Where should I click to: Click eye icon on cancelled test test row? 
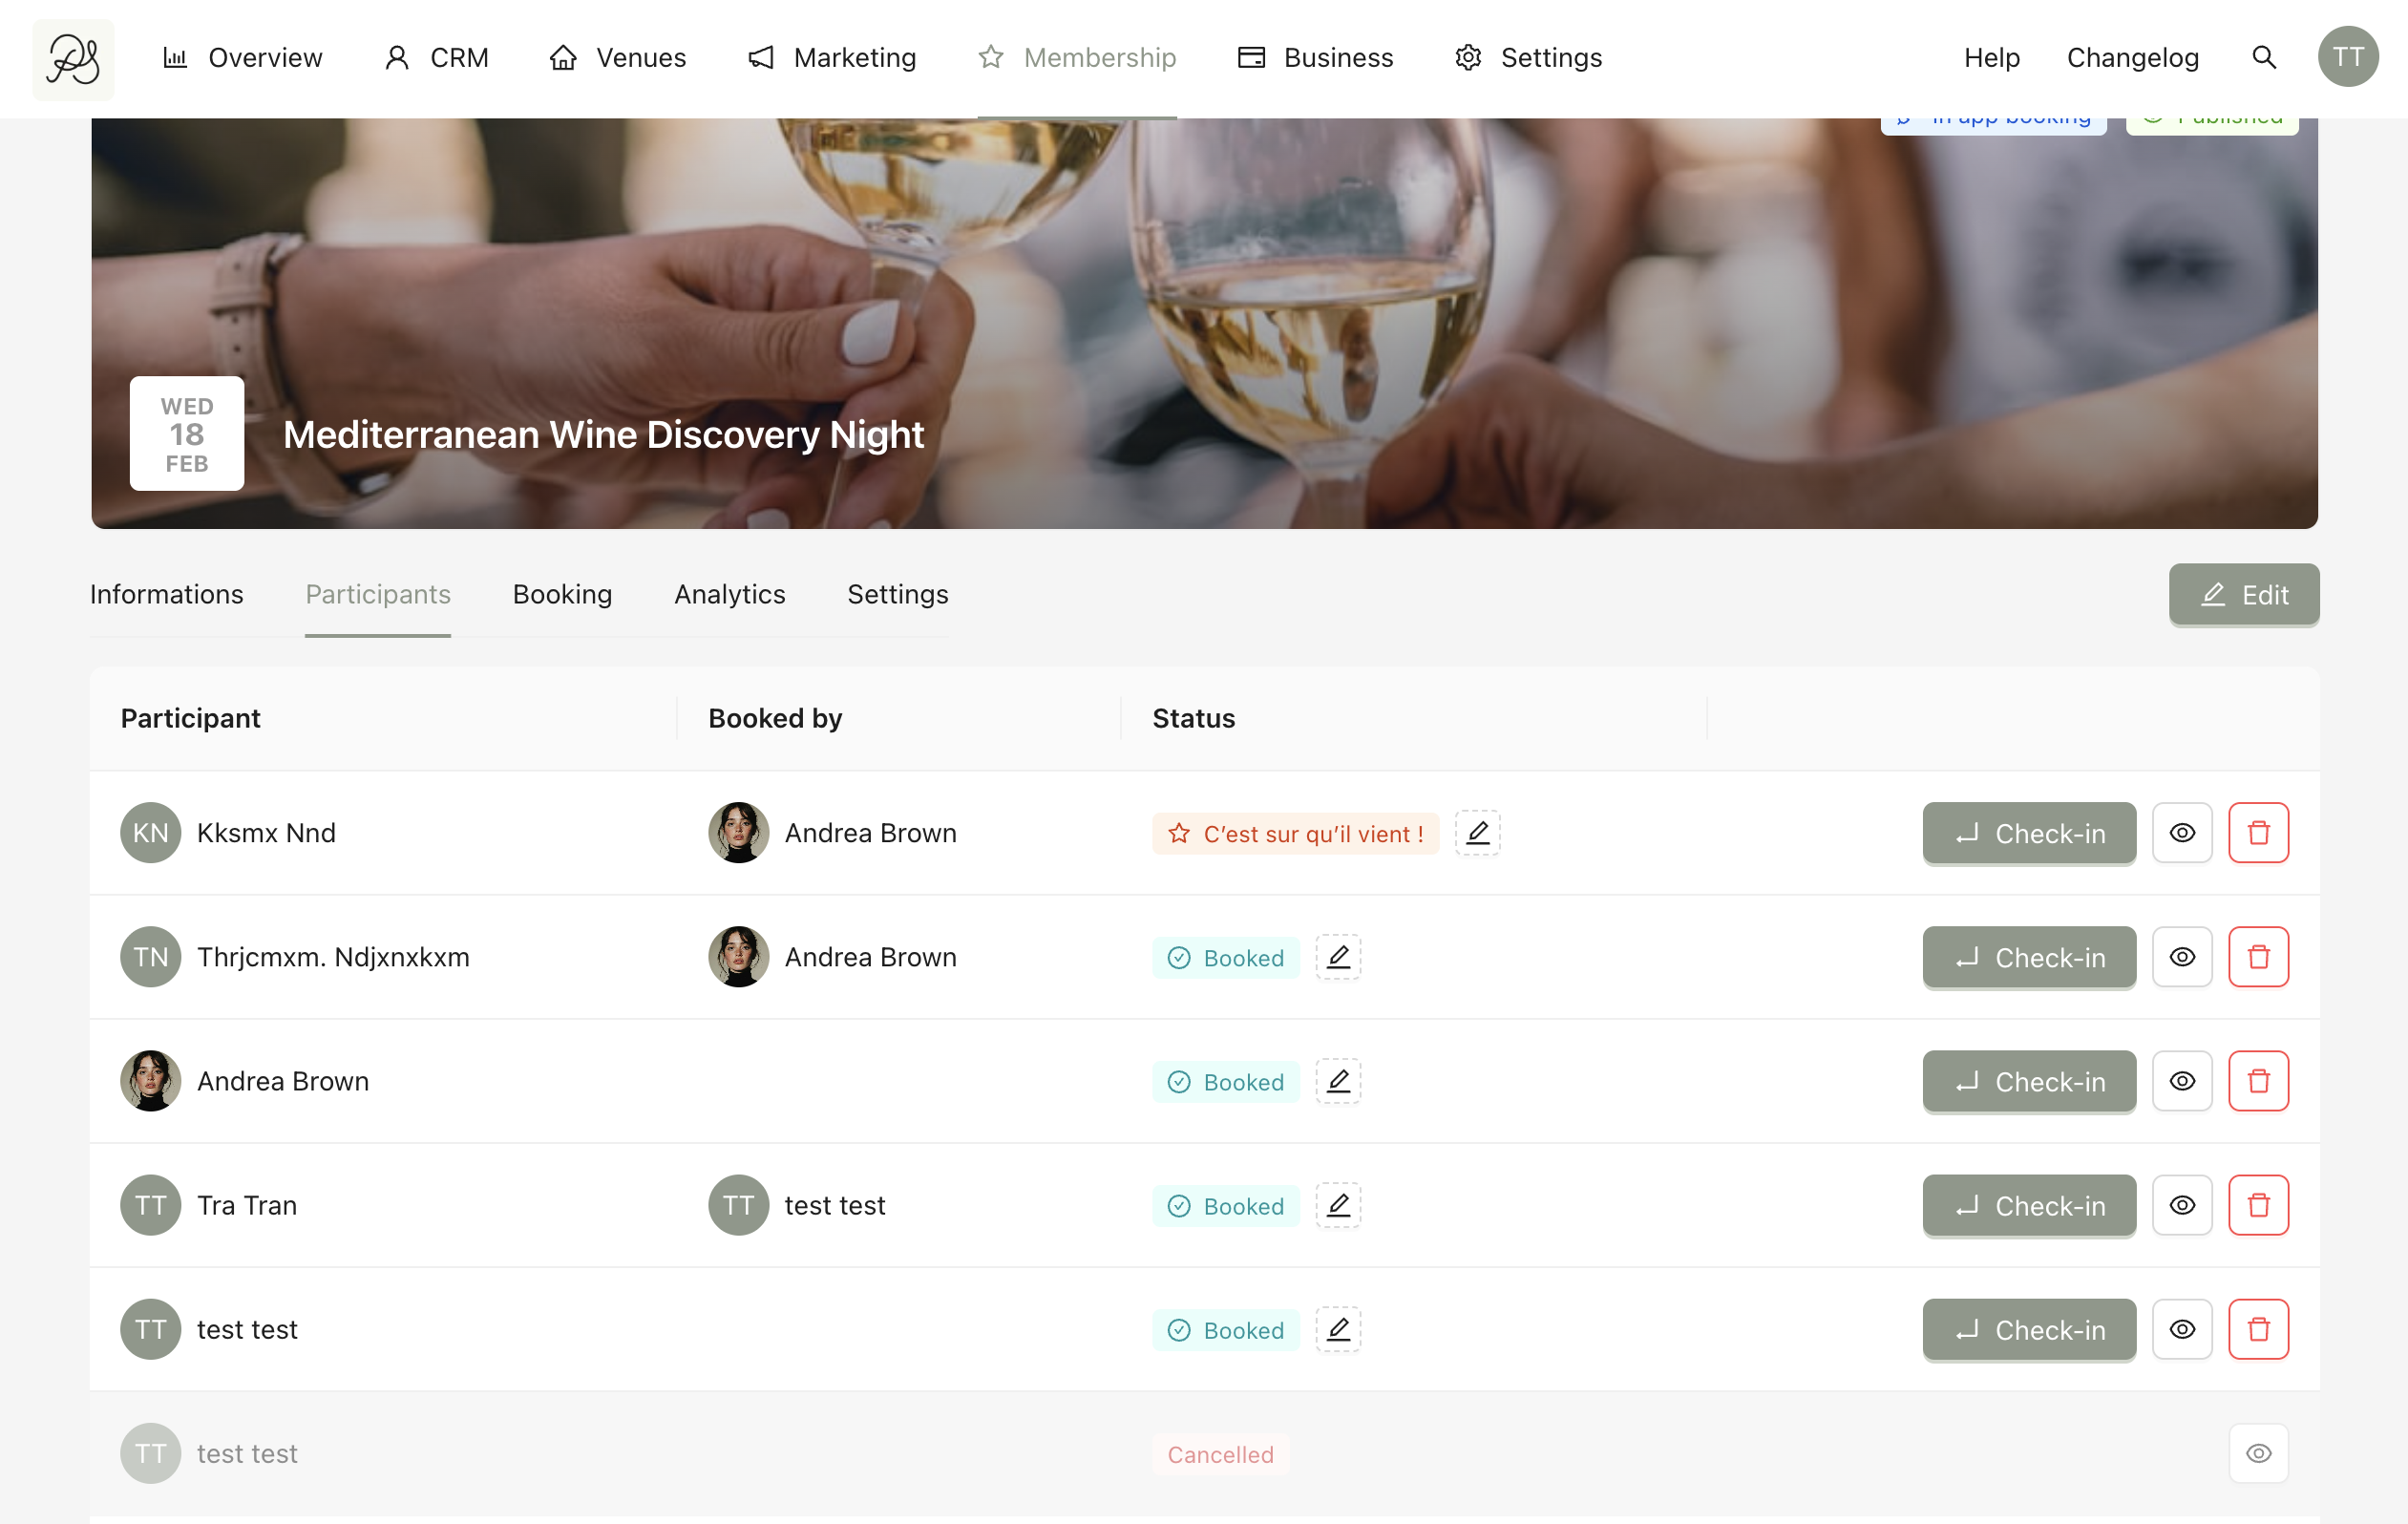click(2257, 1453)
